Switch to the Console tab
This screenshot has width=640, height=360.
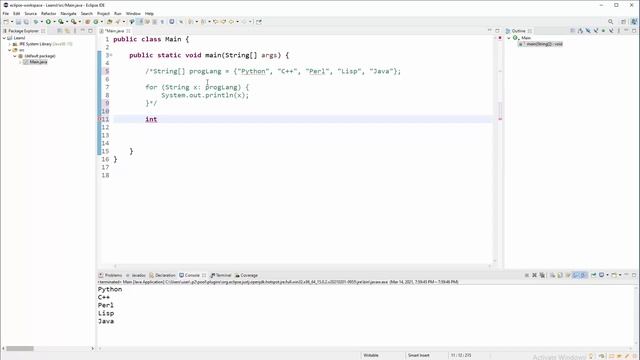pyautogui.click(x=192, y=276)
